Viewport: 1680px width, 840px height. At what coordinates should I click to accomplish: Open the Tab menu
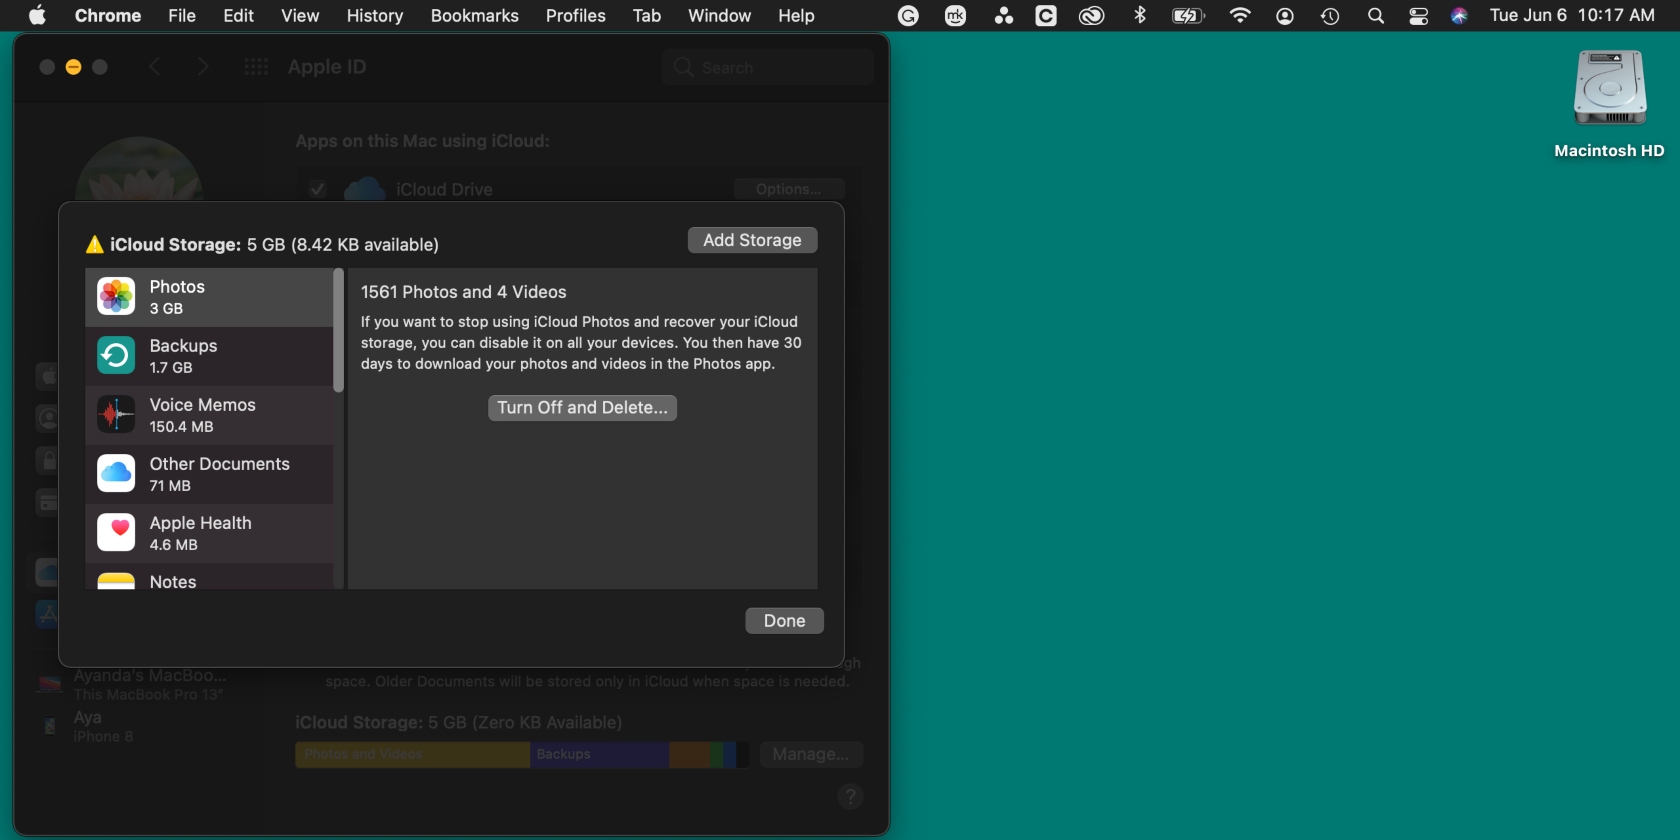pos(647,16)
